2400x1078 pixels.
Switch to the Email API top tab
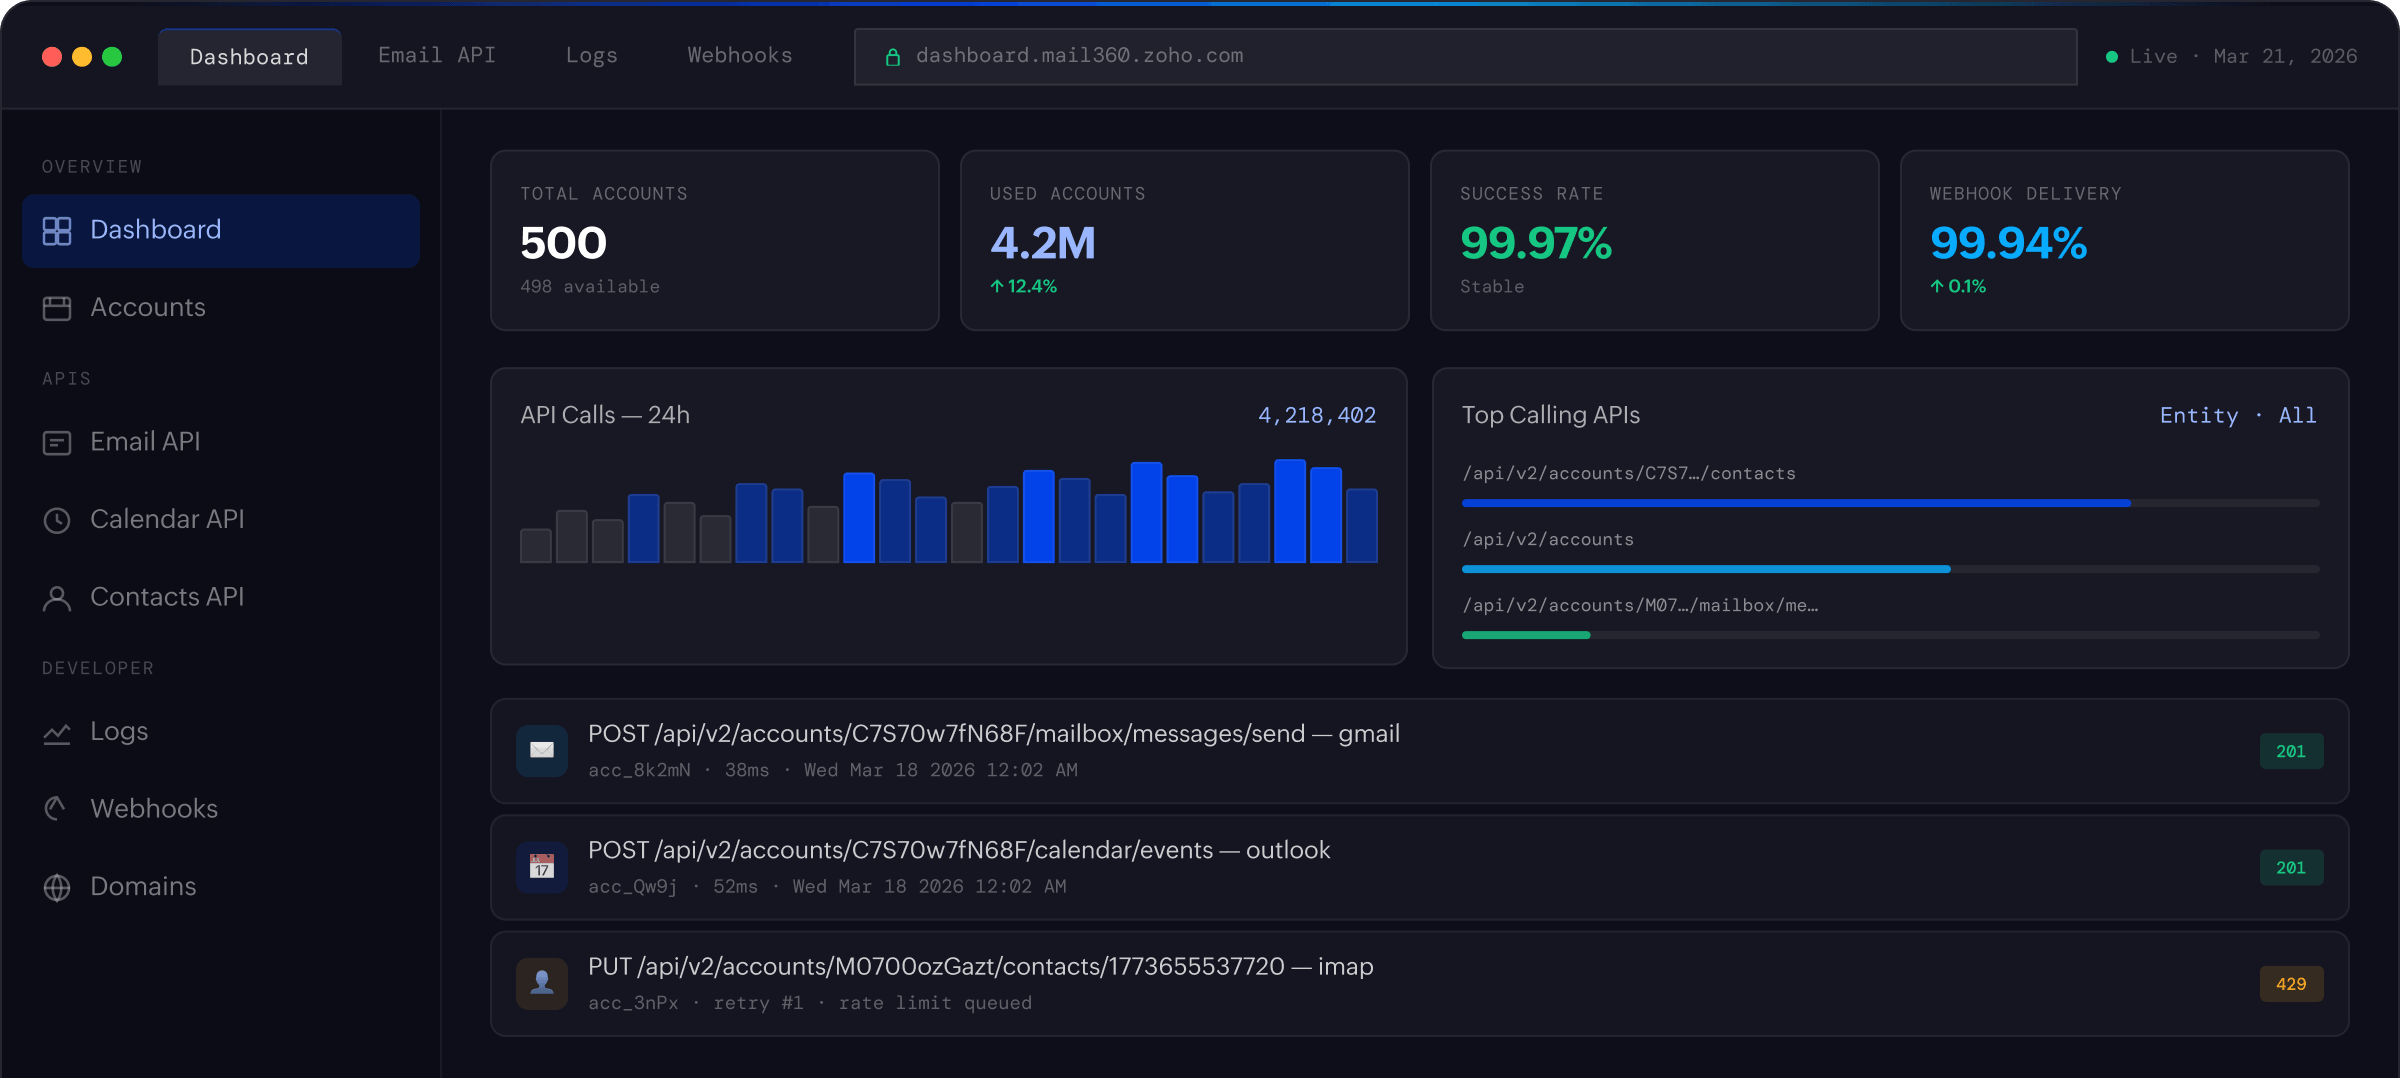[x=437, y=56]
